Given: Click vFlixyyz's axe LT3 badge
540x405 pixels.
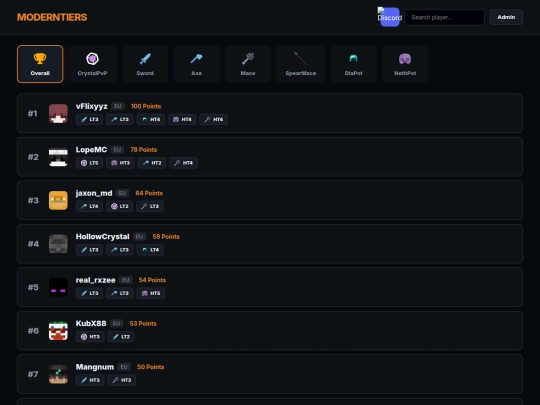Looking at the screenshot, I should coord(120,120).
